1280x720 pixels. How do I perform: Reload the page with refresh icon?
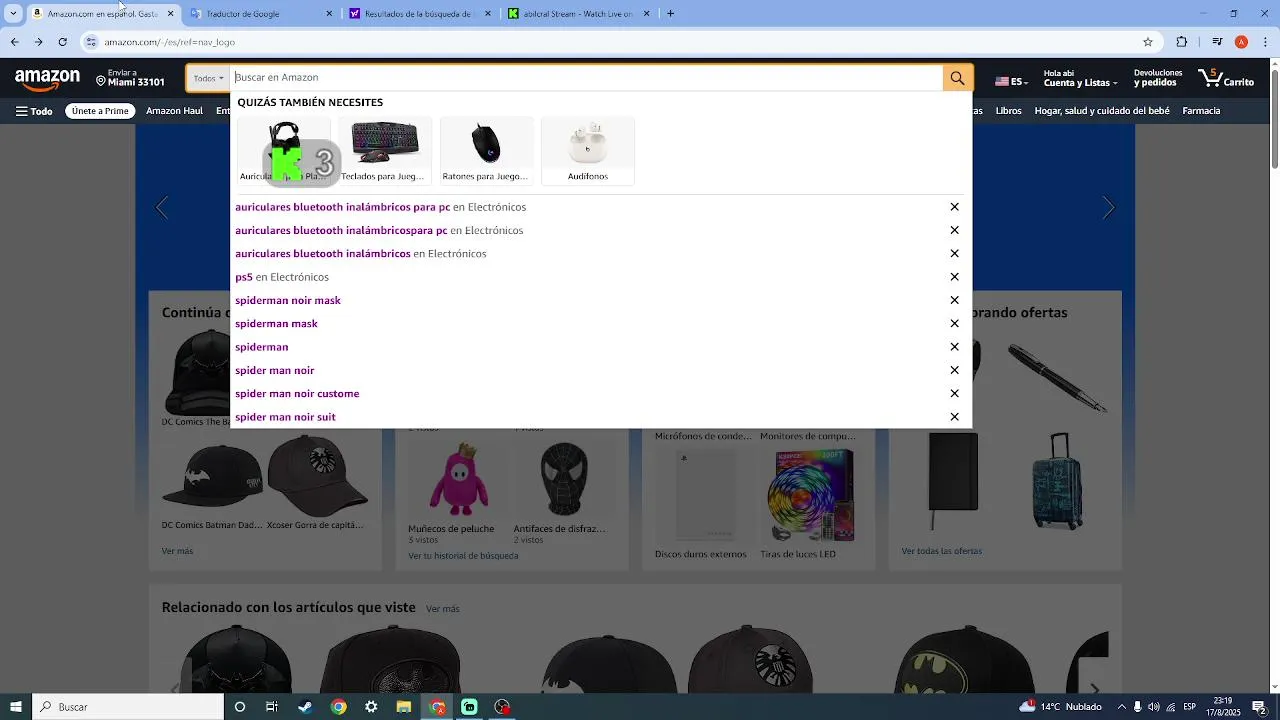63,42
